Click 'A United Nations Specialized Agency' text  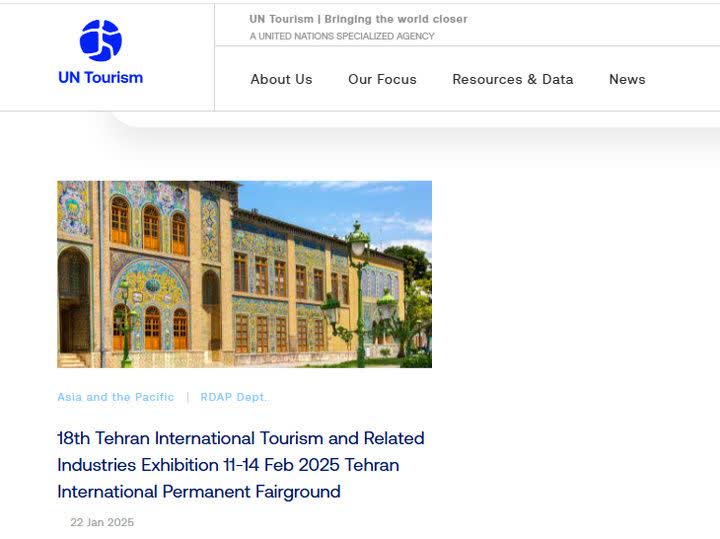tap(342, 36)
